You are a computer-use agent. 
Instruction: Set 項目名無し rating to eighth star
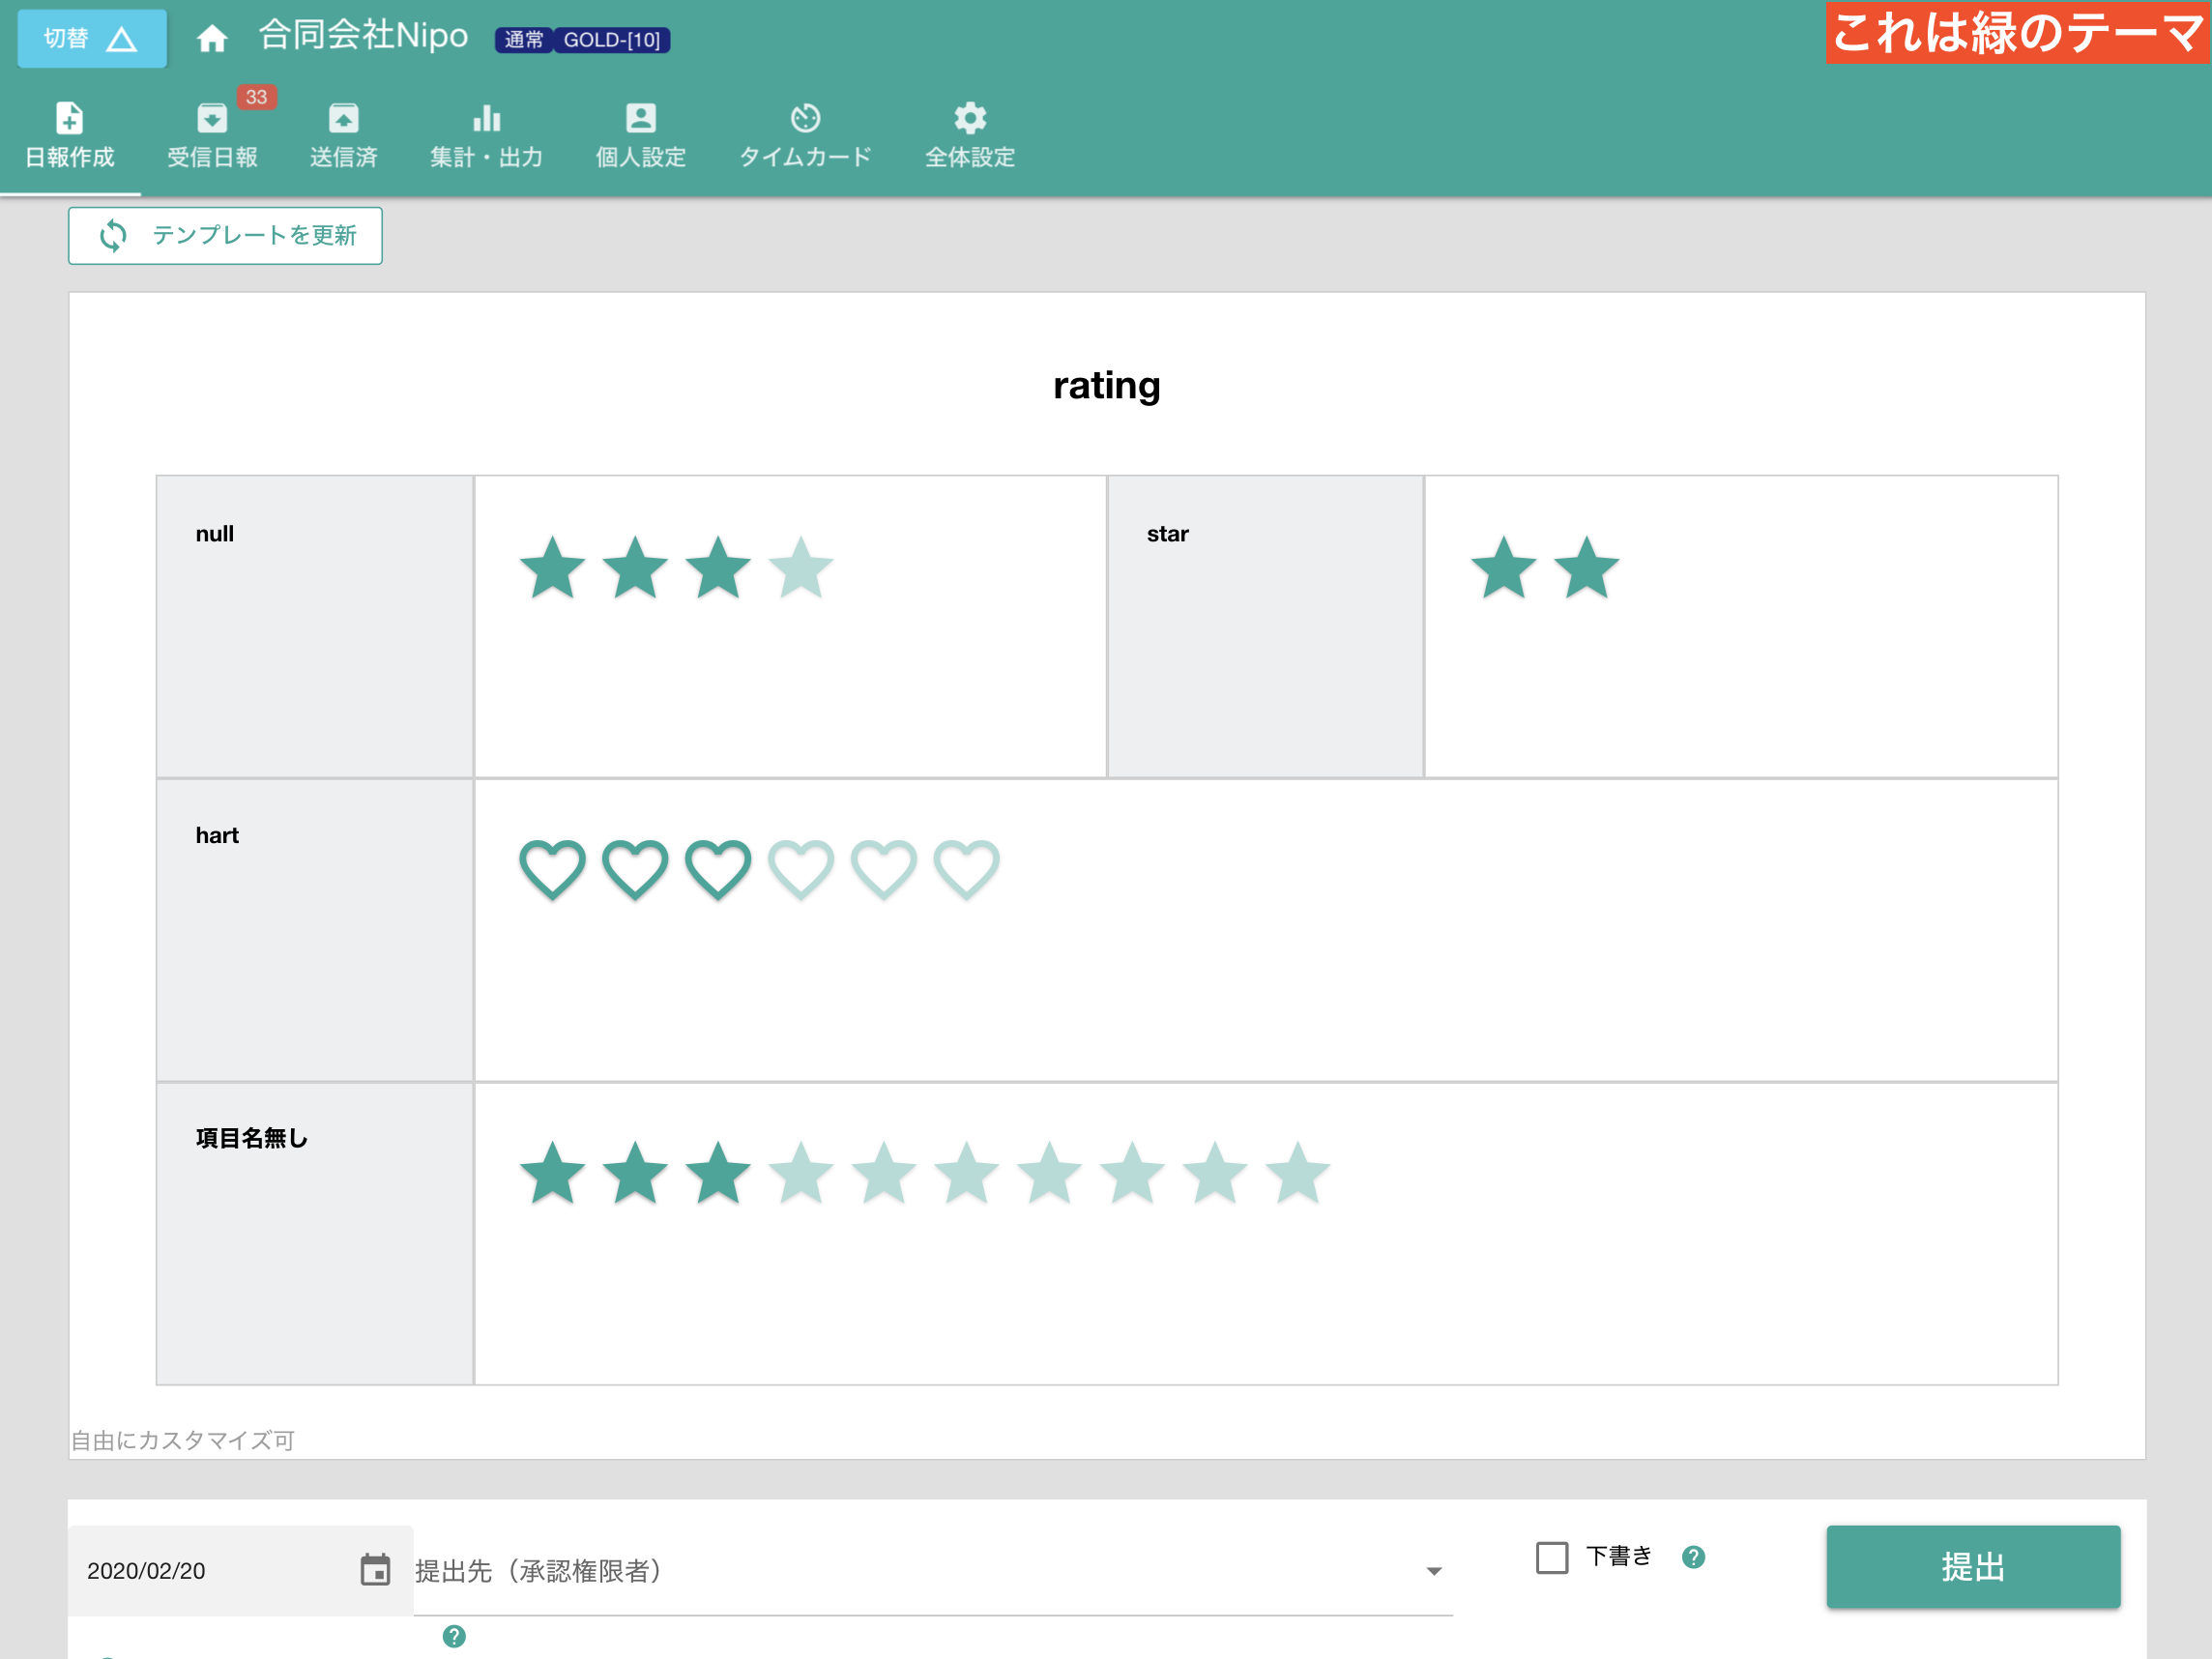tap(1132, 1173)
